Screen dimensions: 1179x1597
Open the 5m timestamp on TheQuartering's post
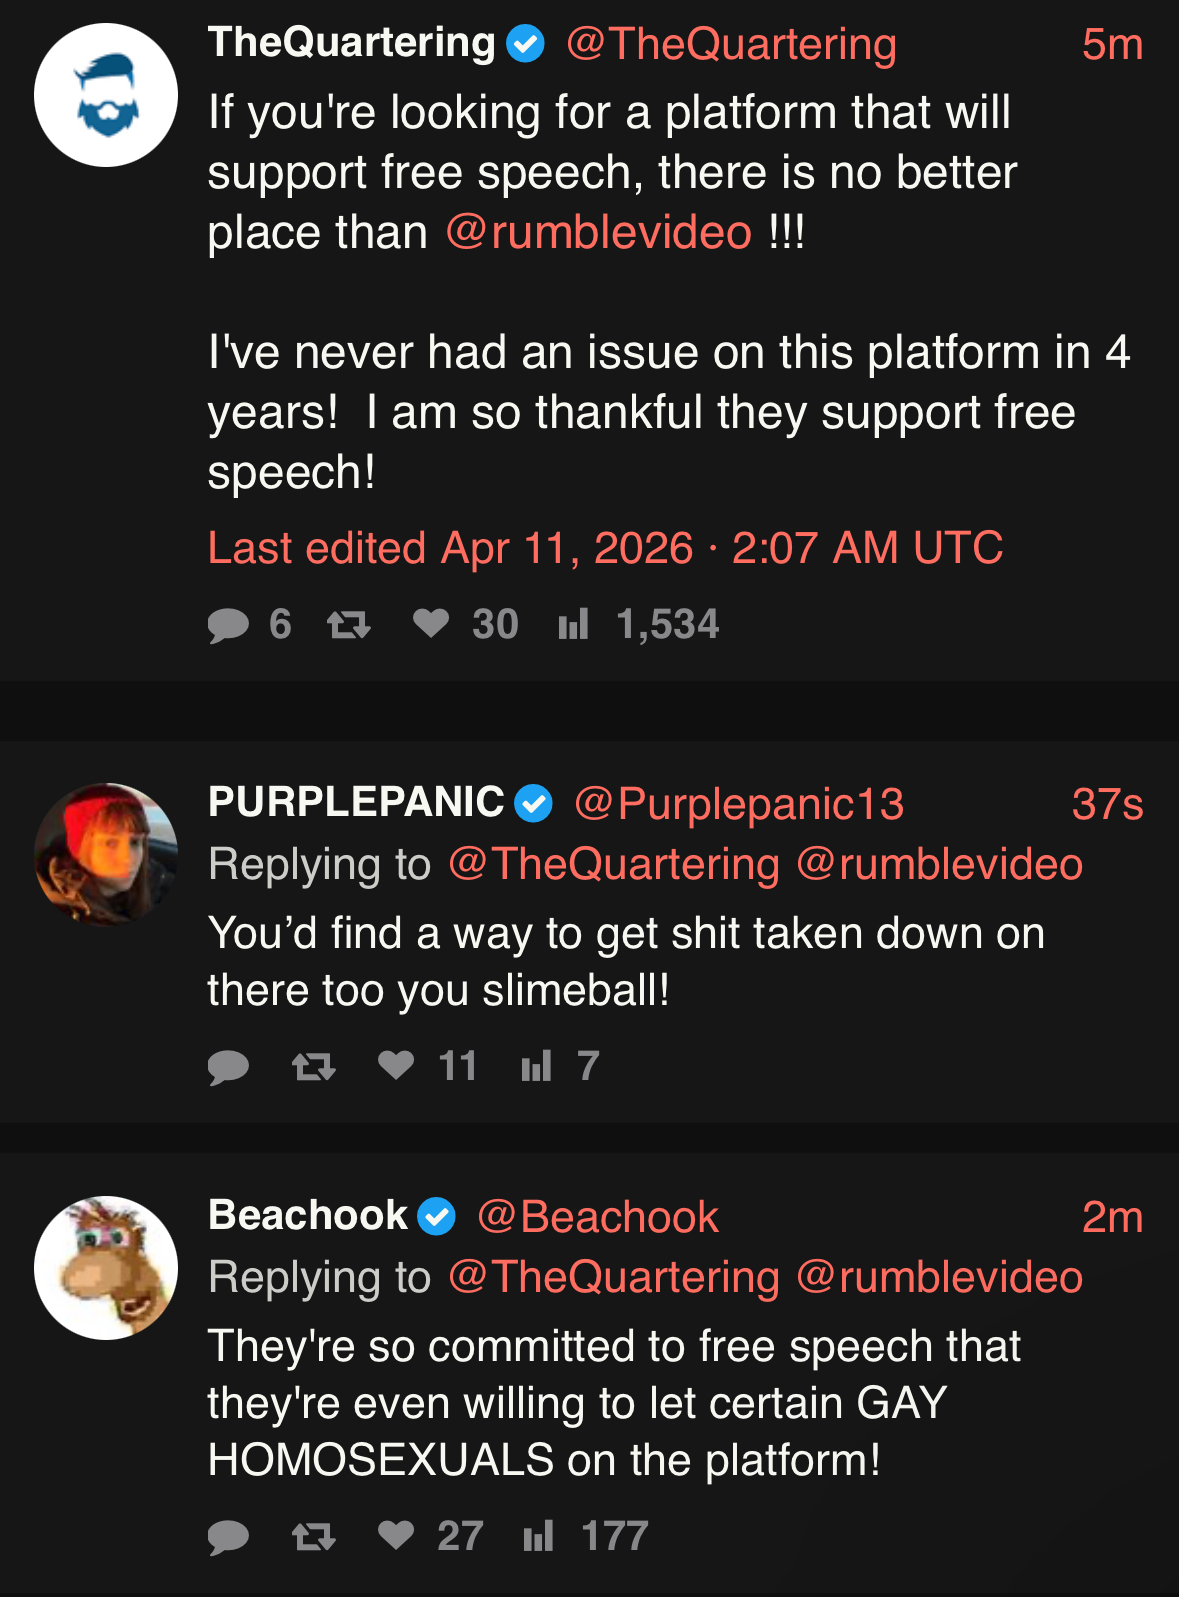(x=1112, y=45)
